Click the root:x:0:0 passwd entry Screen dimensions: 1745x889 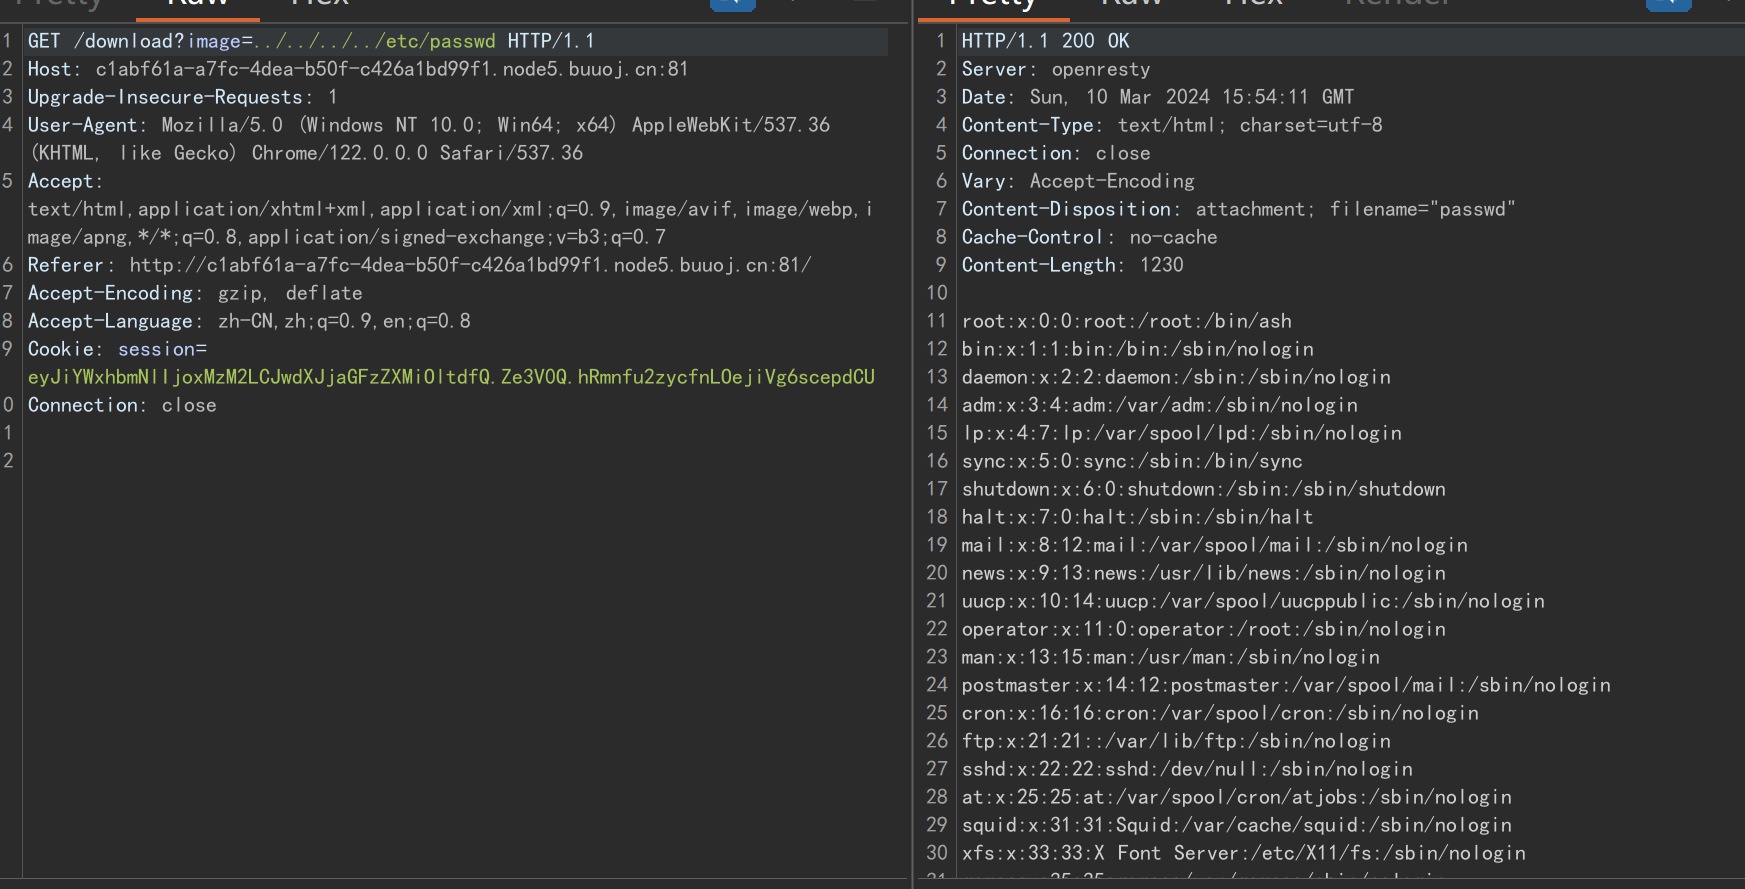pyautogui.click(x=1127, y=321)
